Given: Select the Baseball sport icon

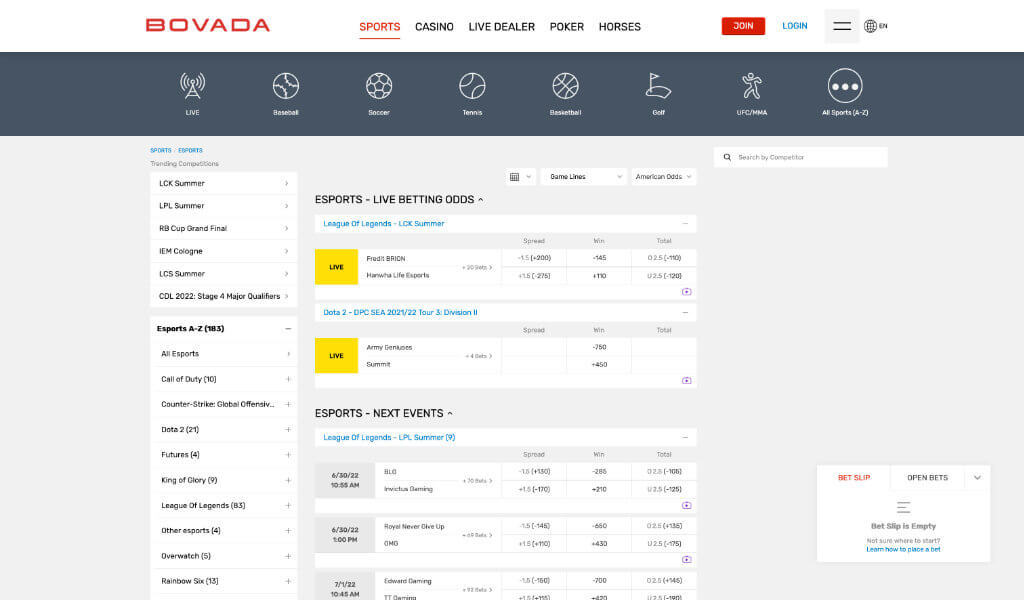Looking at the screenshot, I should click(285, 87).
